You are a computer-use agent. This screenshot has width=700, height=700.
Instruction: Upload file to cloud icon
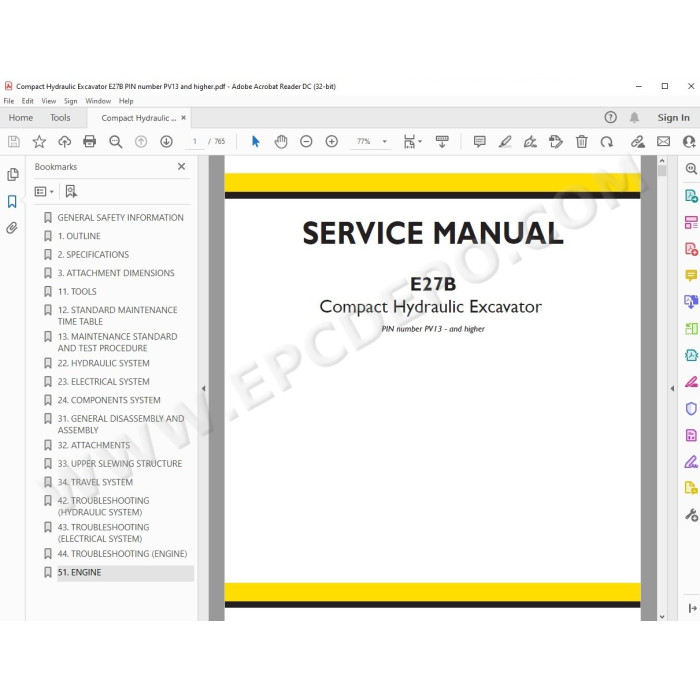click(x=65, y=142)
